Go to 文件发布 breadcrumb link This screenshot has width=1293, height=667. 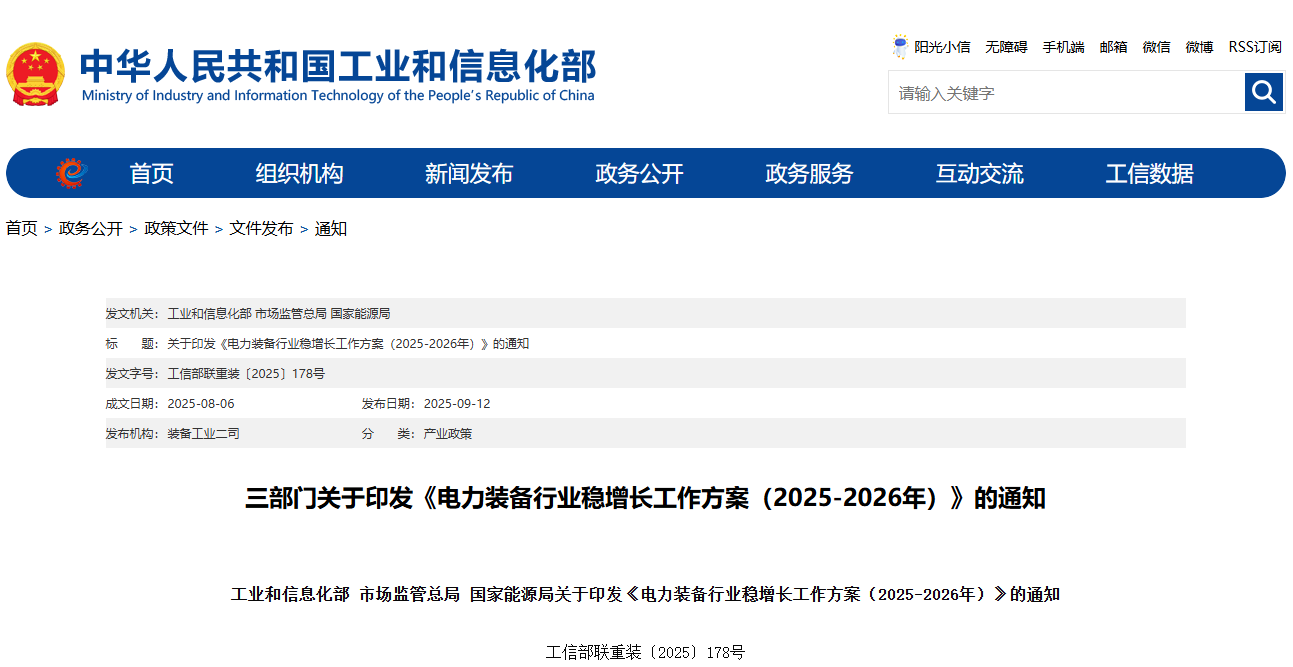point(261,229)
